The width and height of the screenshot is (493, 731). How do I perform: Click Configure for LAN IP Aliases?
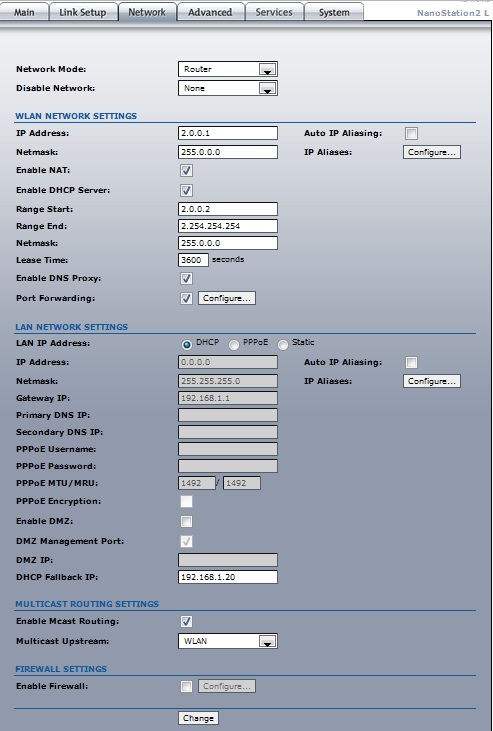432,381
